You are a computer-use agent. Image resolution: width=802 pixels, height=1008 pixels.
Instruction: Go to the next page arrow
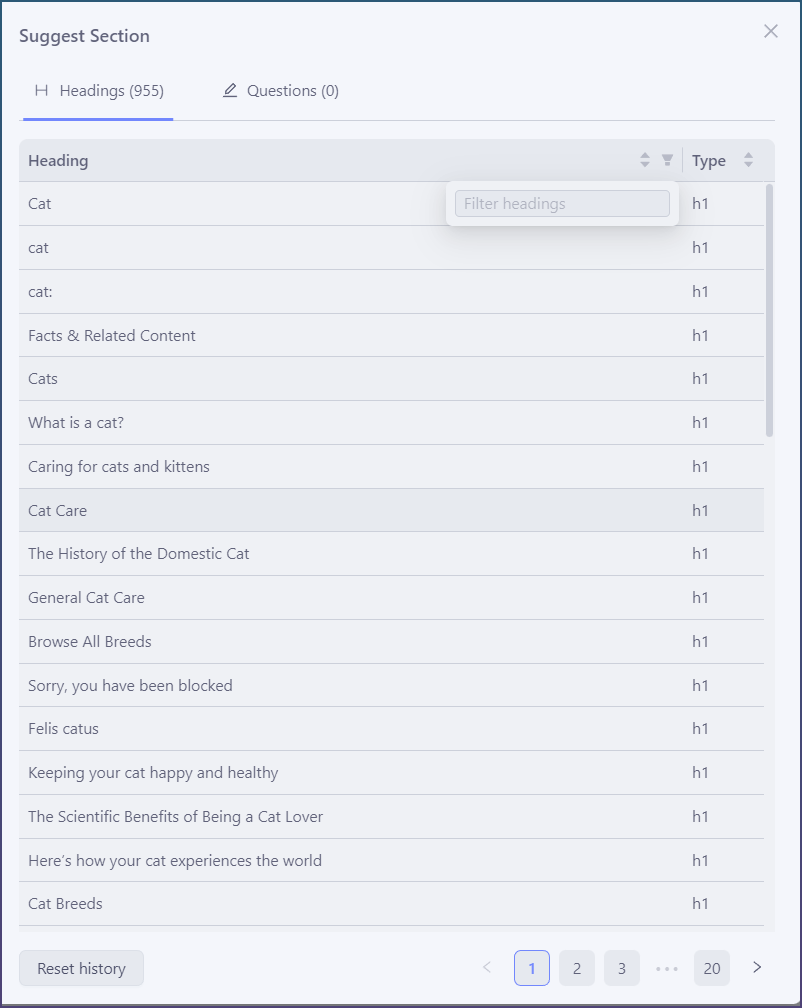pyautogui.click(x=757, y=967)
